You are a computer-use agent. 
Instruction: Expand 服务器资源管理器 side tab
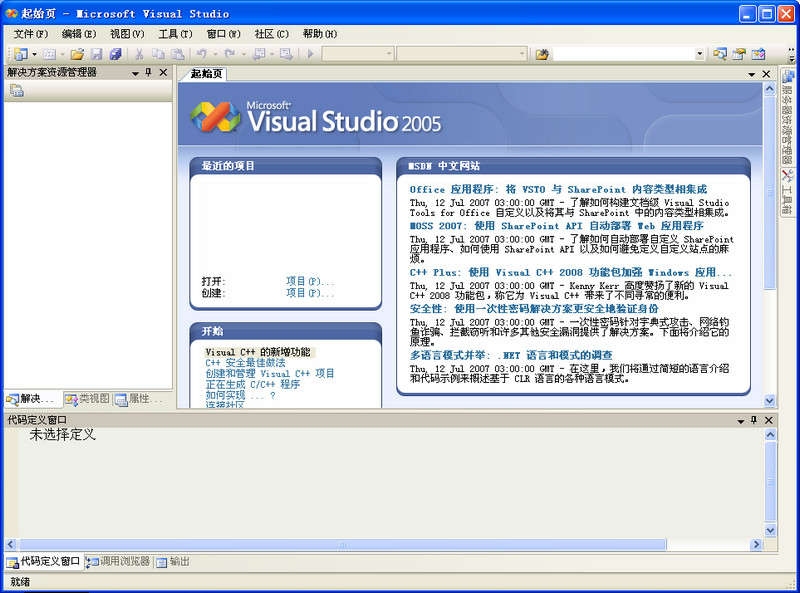point(788,117)
